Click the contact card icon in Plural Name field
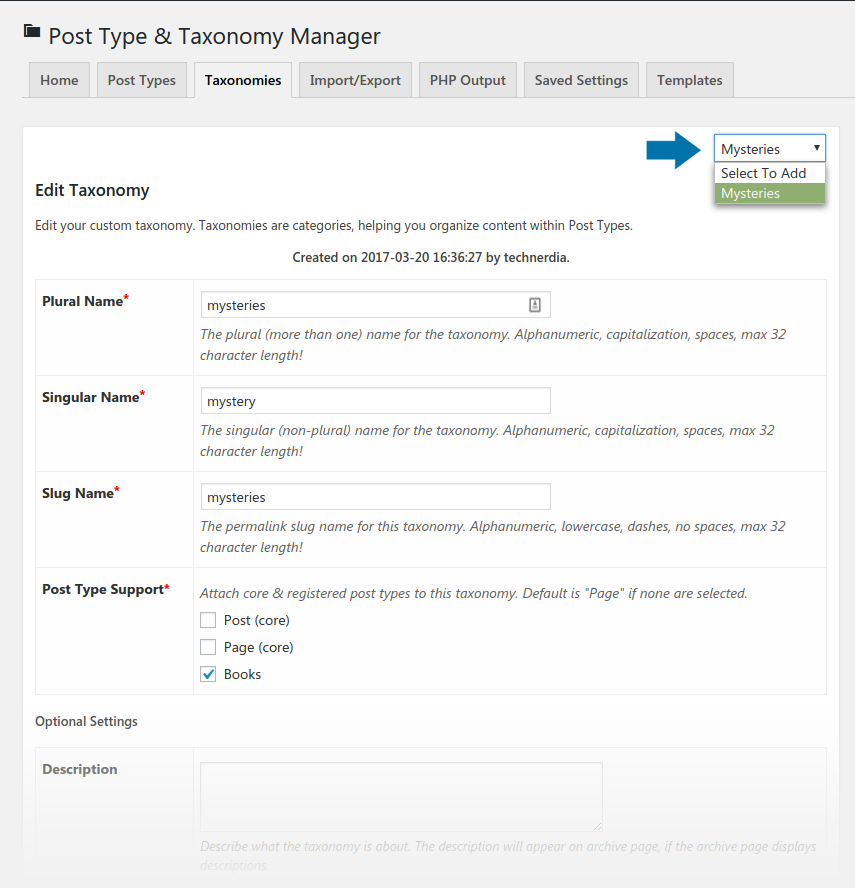This screenshot has width=855, height=888. [x=535, y=305]
